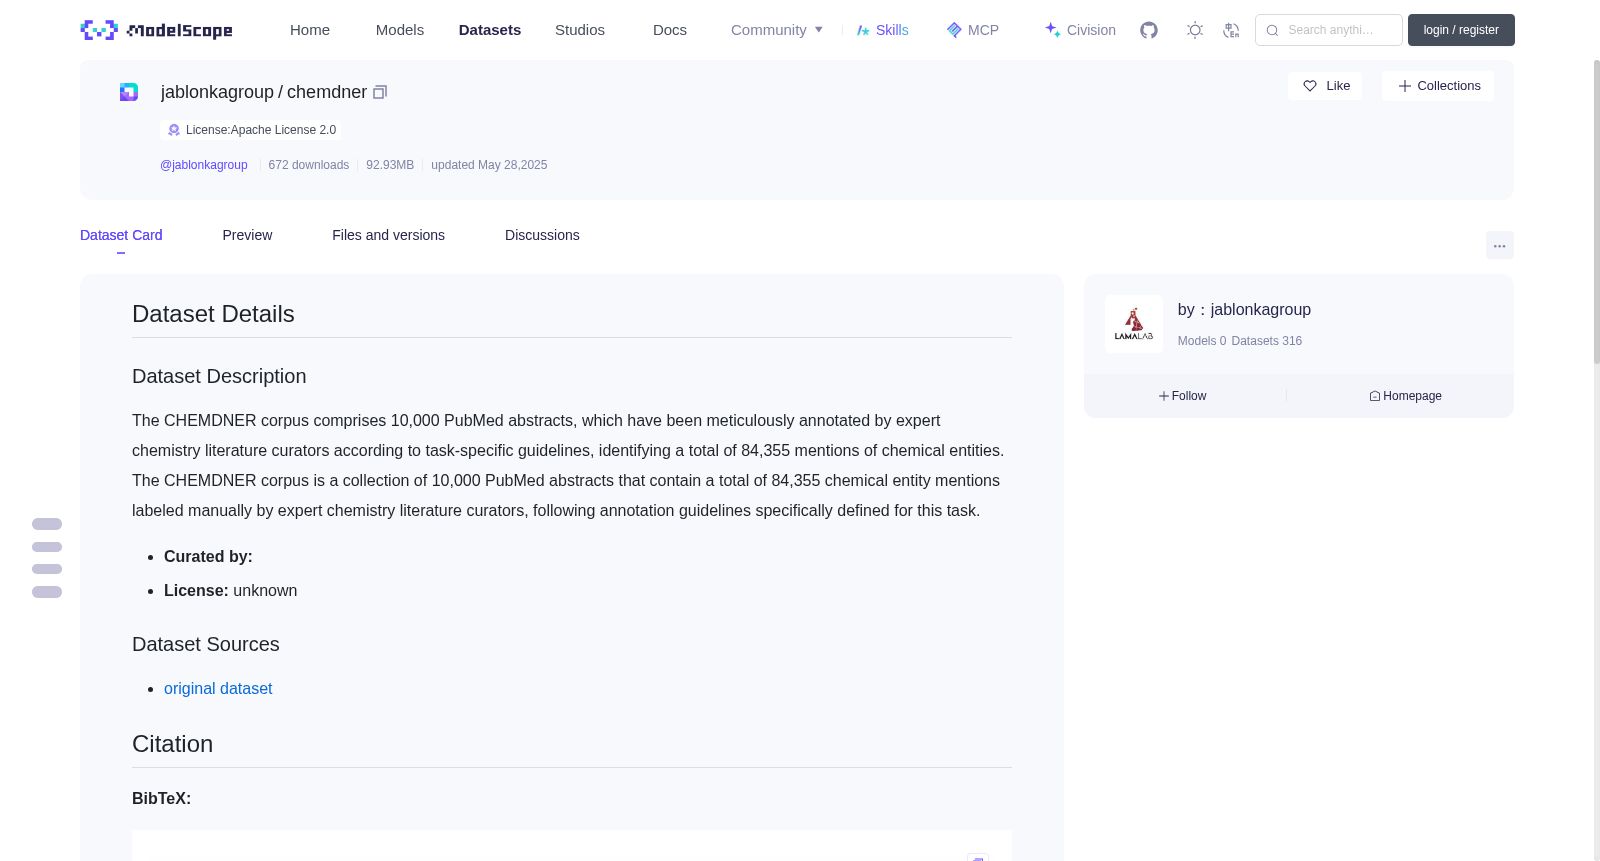
Task: Focus the Search anything field
Action: click(1329, 30)
